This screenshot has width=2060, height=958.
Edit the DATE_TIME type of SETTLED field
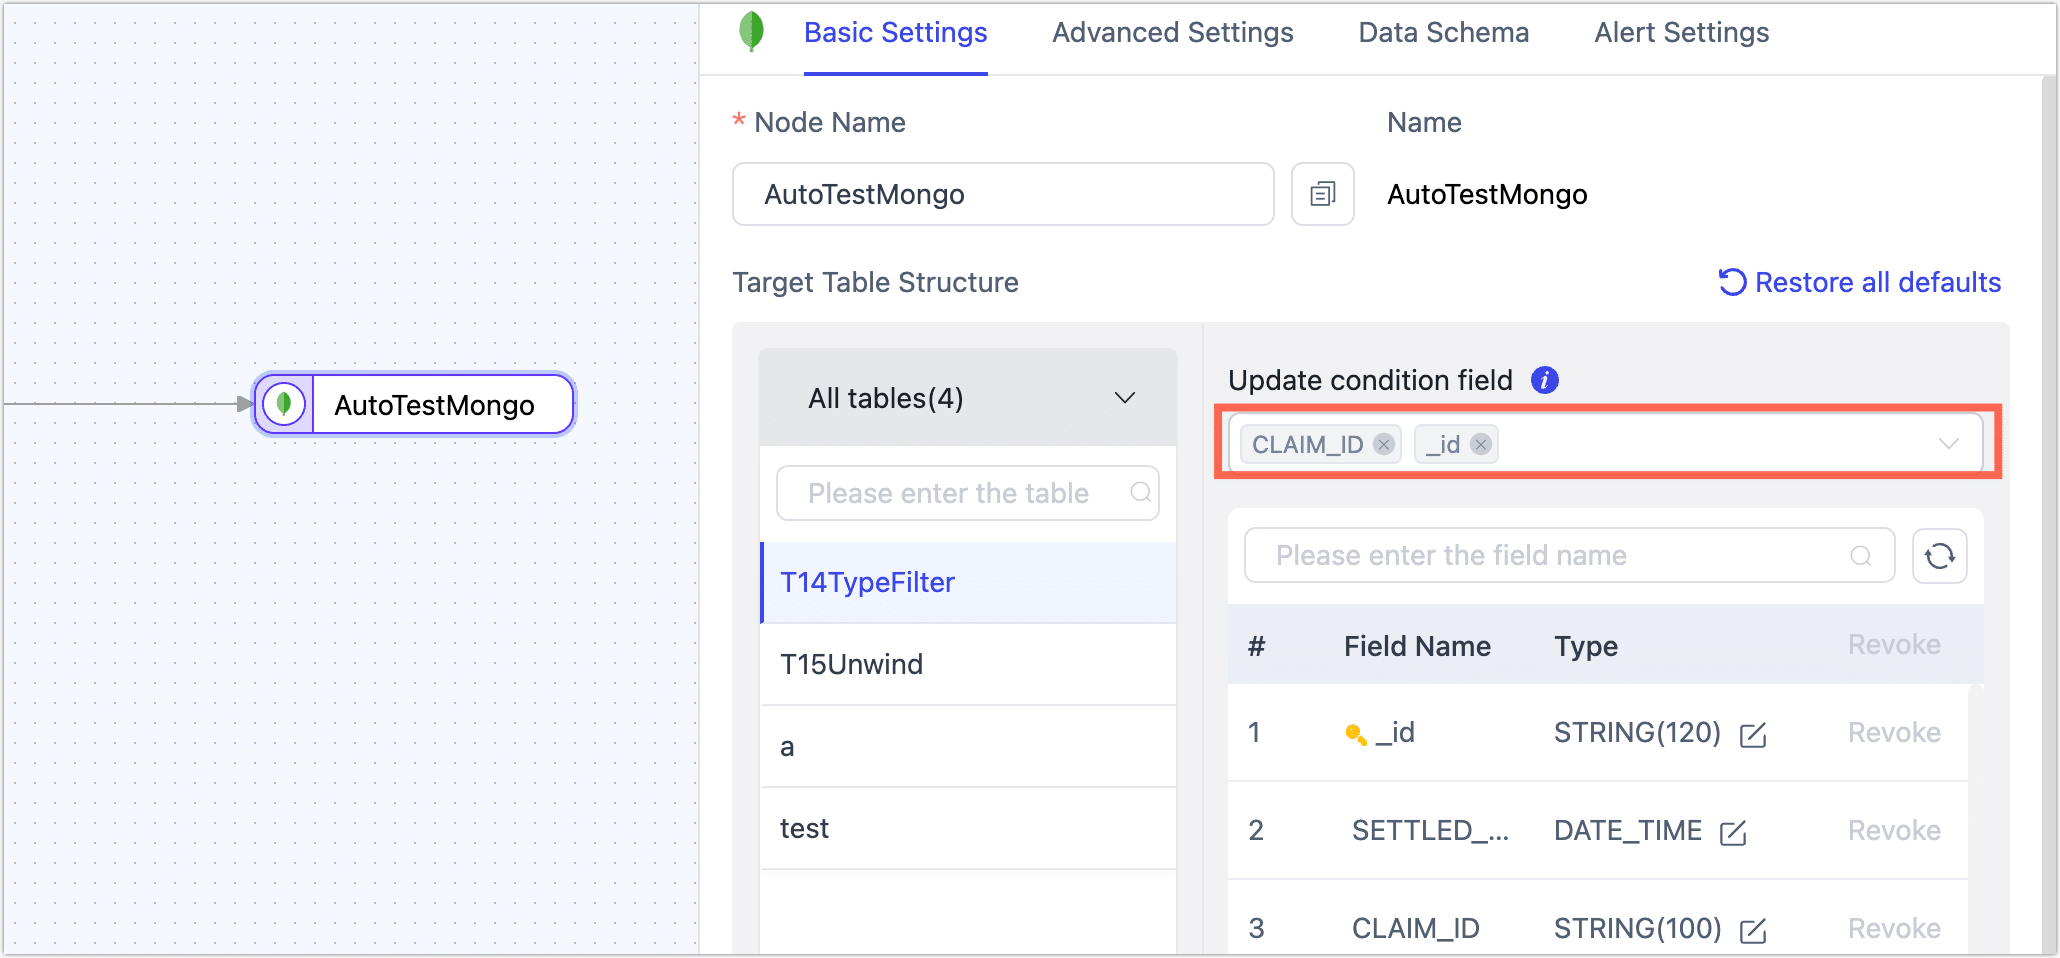point(1733,832)
